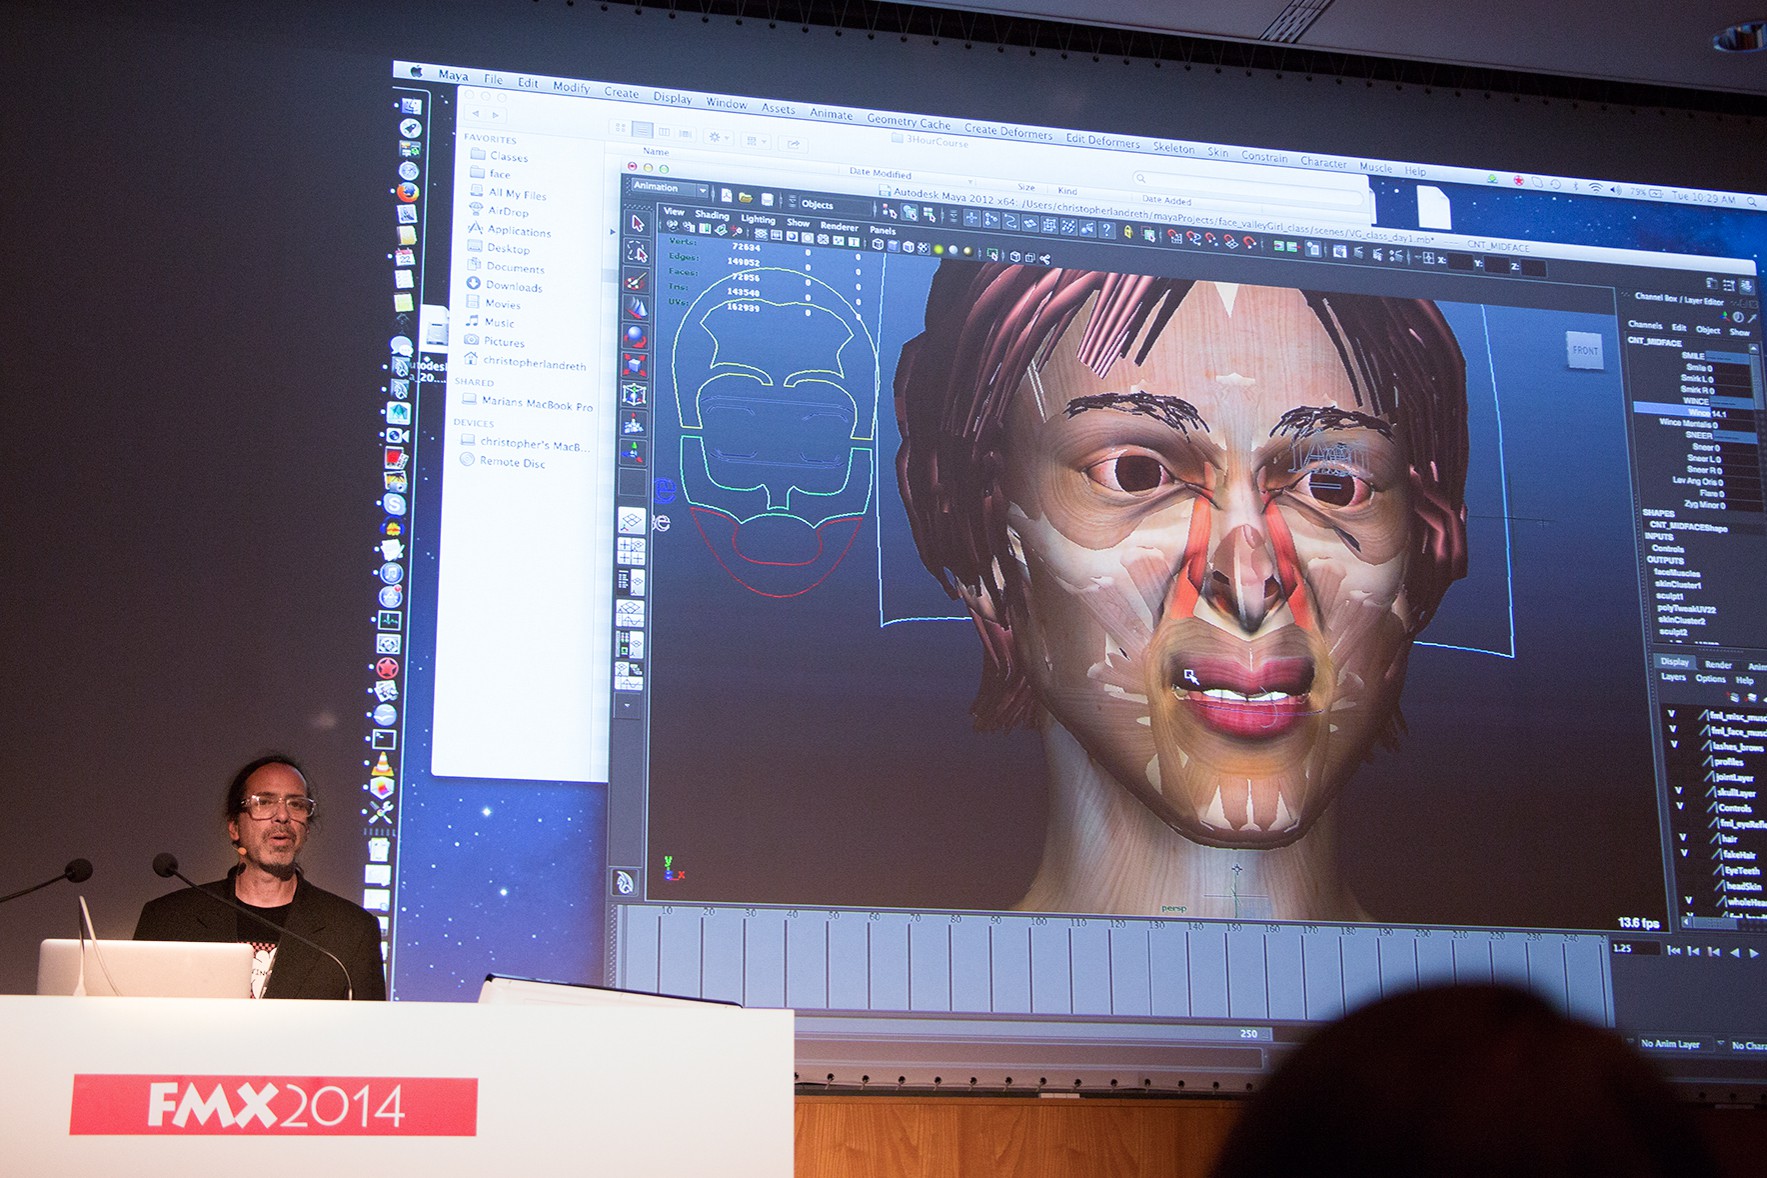Click the question mark help icon
Image resolution: width=1767 pixels, height=1178 pixels.
tap(1107, 230)
